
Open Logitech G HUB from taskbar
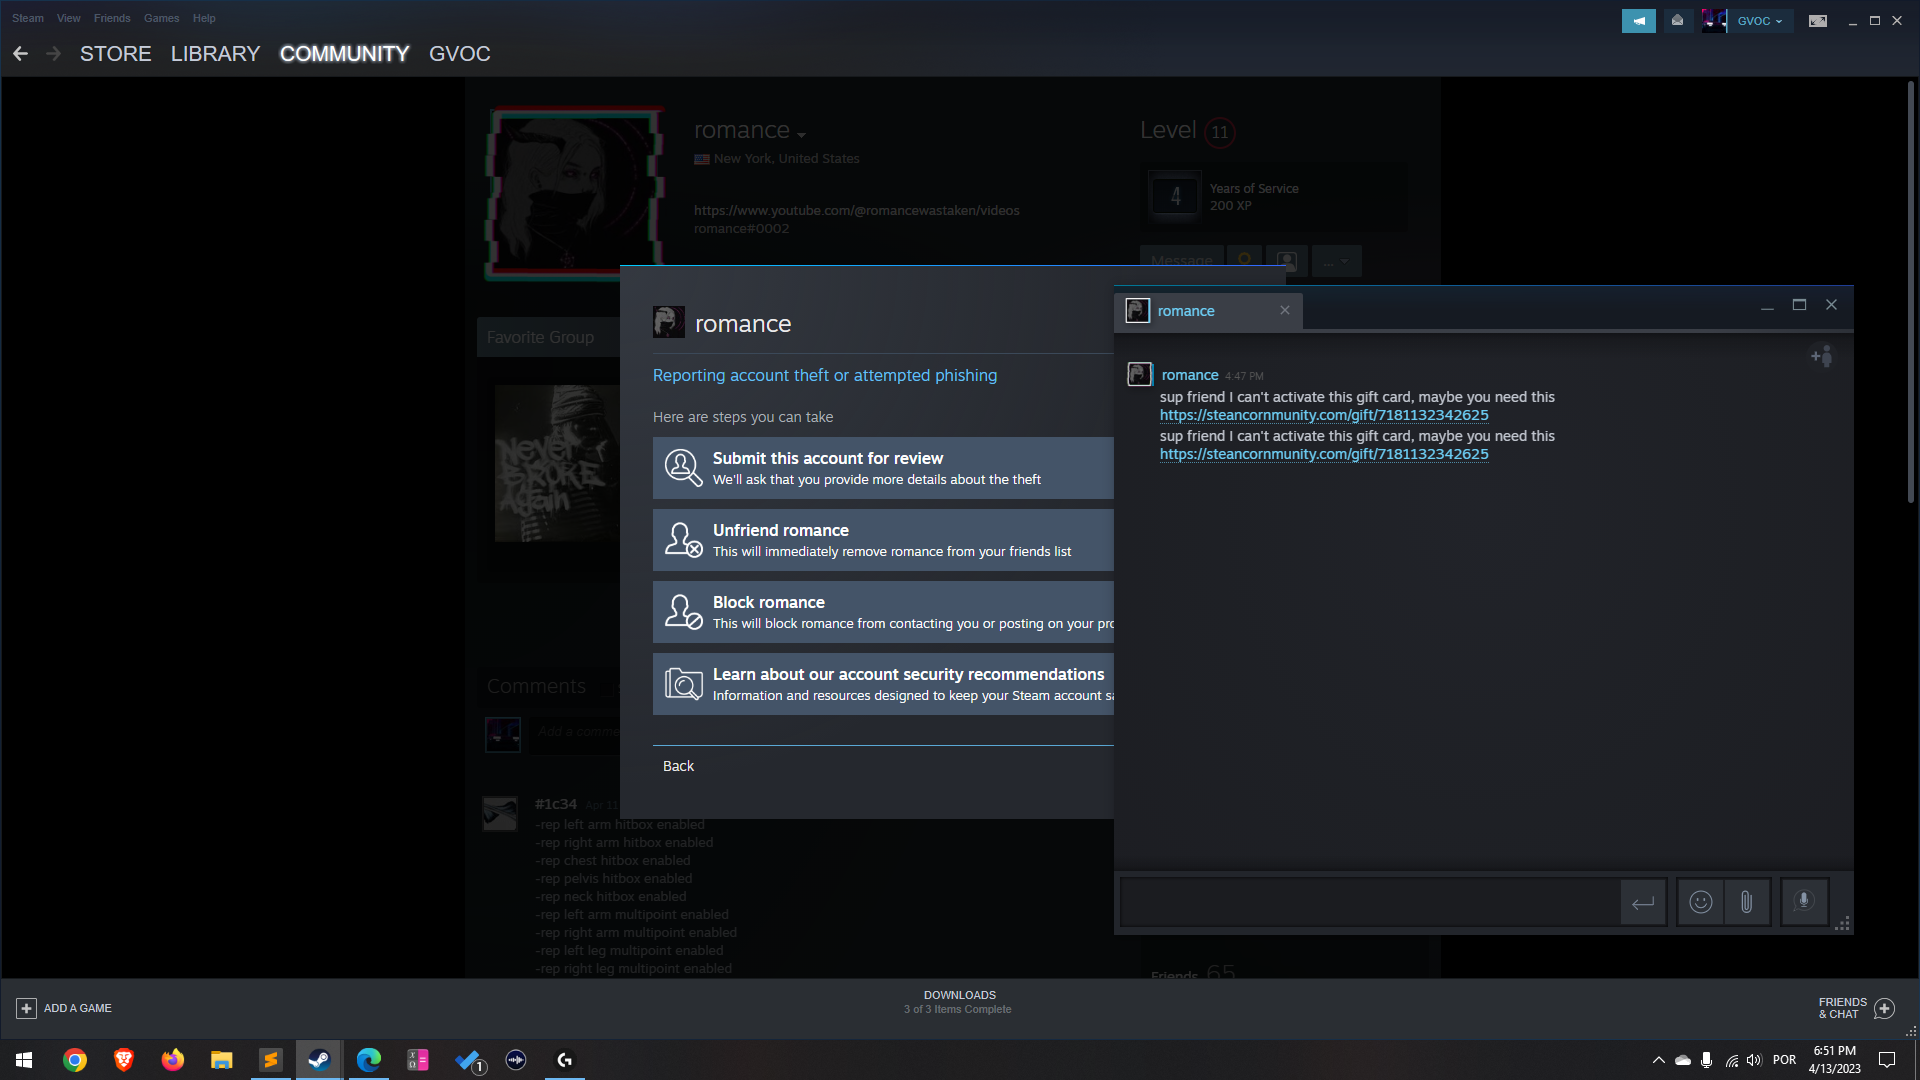pyautogui.click(x=565, y=1060)
